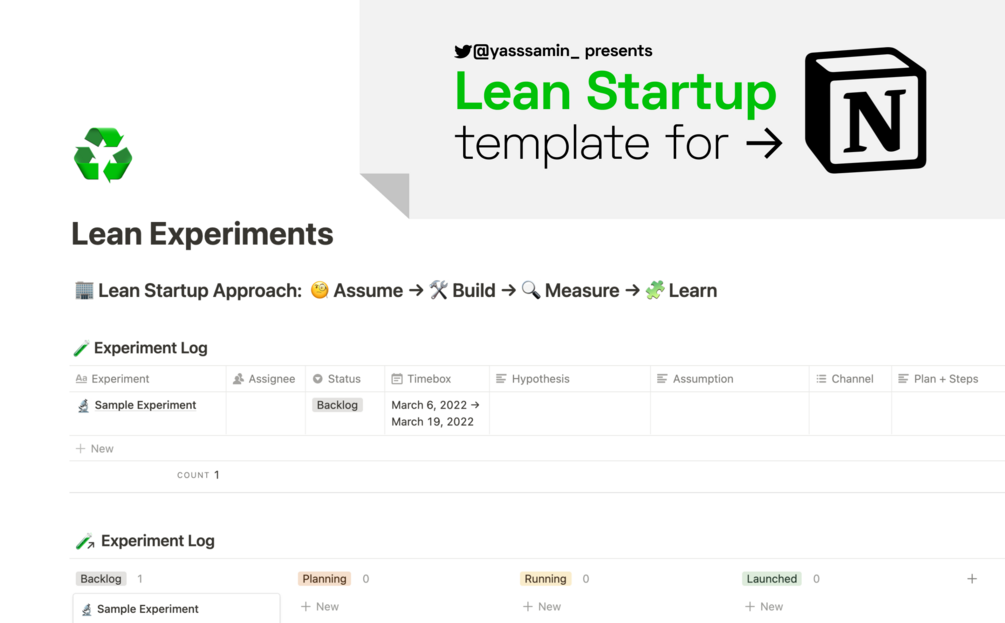Screen dimensions: 1005x623
Task: Click the test tube Experiment Log icon
Action: click(x=82, y=348)
